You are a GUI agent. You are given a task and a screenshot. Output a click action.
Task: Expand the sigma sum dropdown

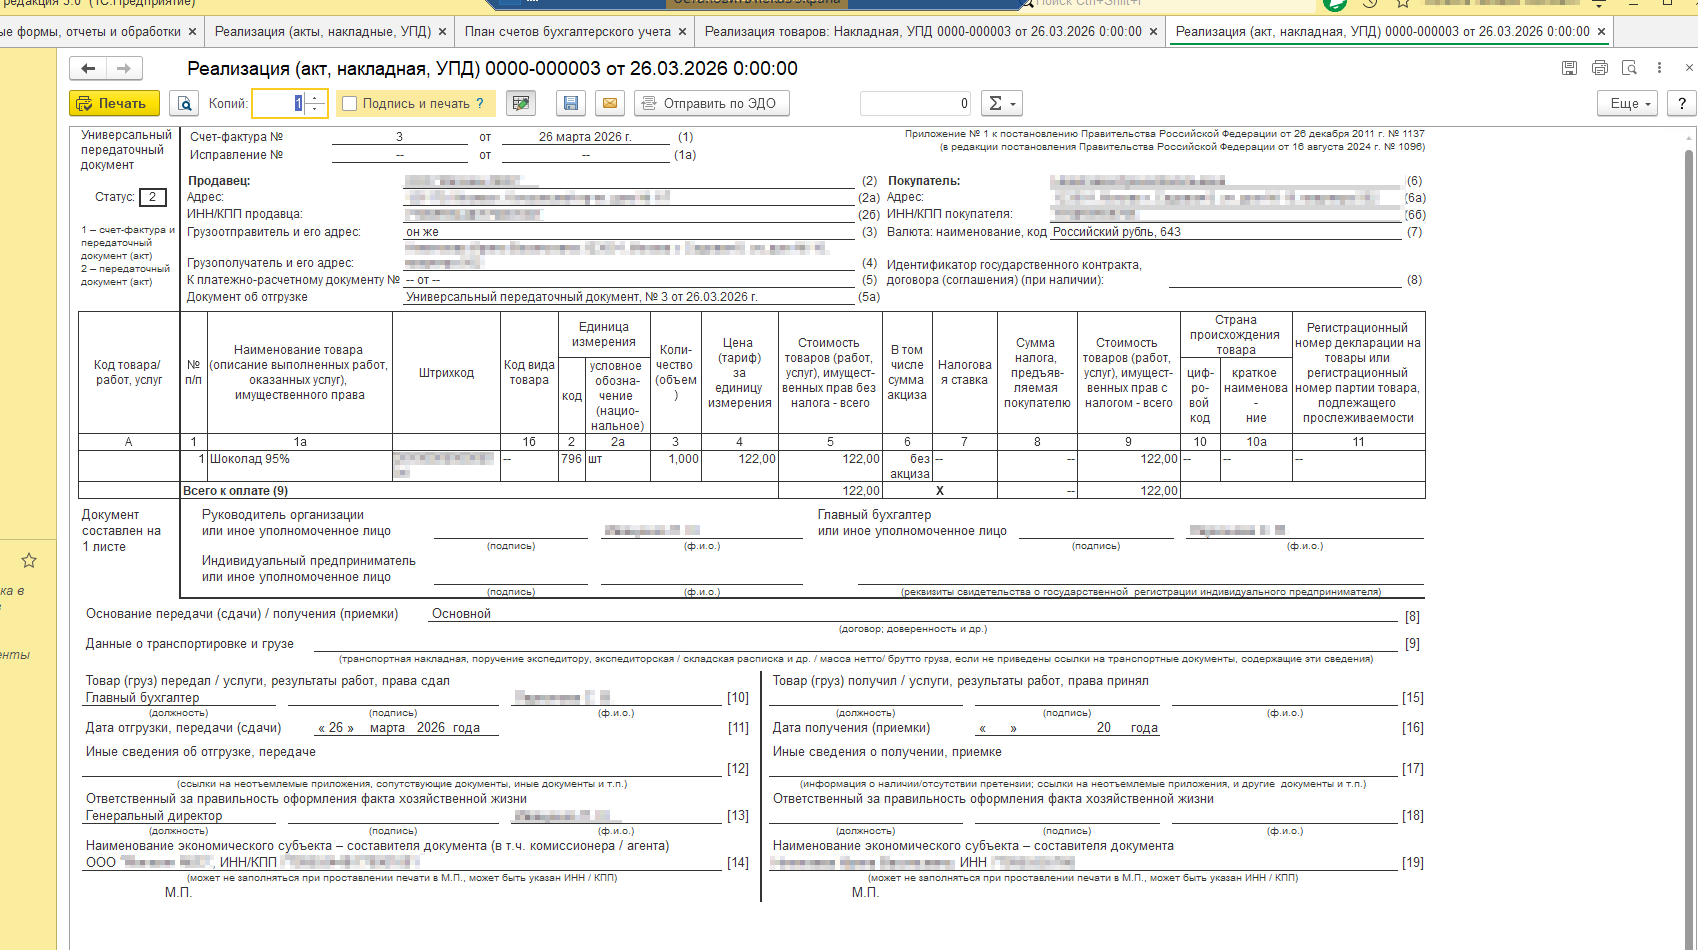1002,103
